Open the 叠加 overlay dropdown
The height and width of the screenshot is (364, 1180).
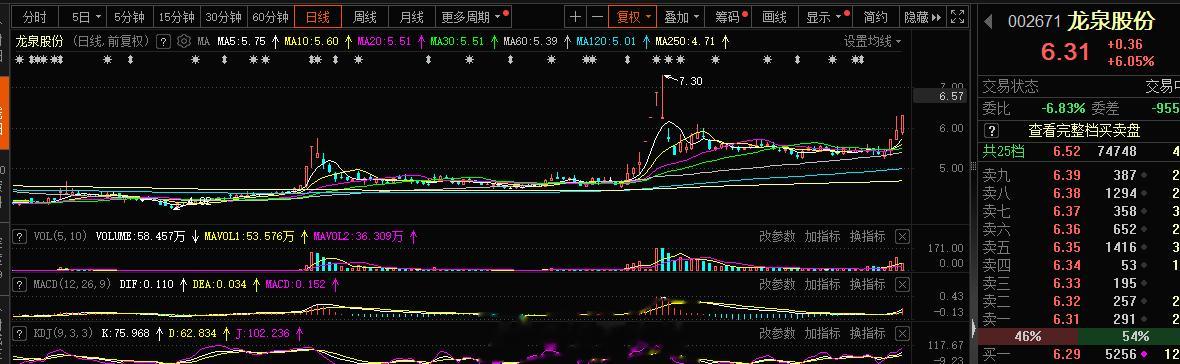(681, 17)
